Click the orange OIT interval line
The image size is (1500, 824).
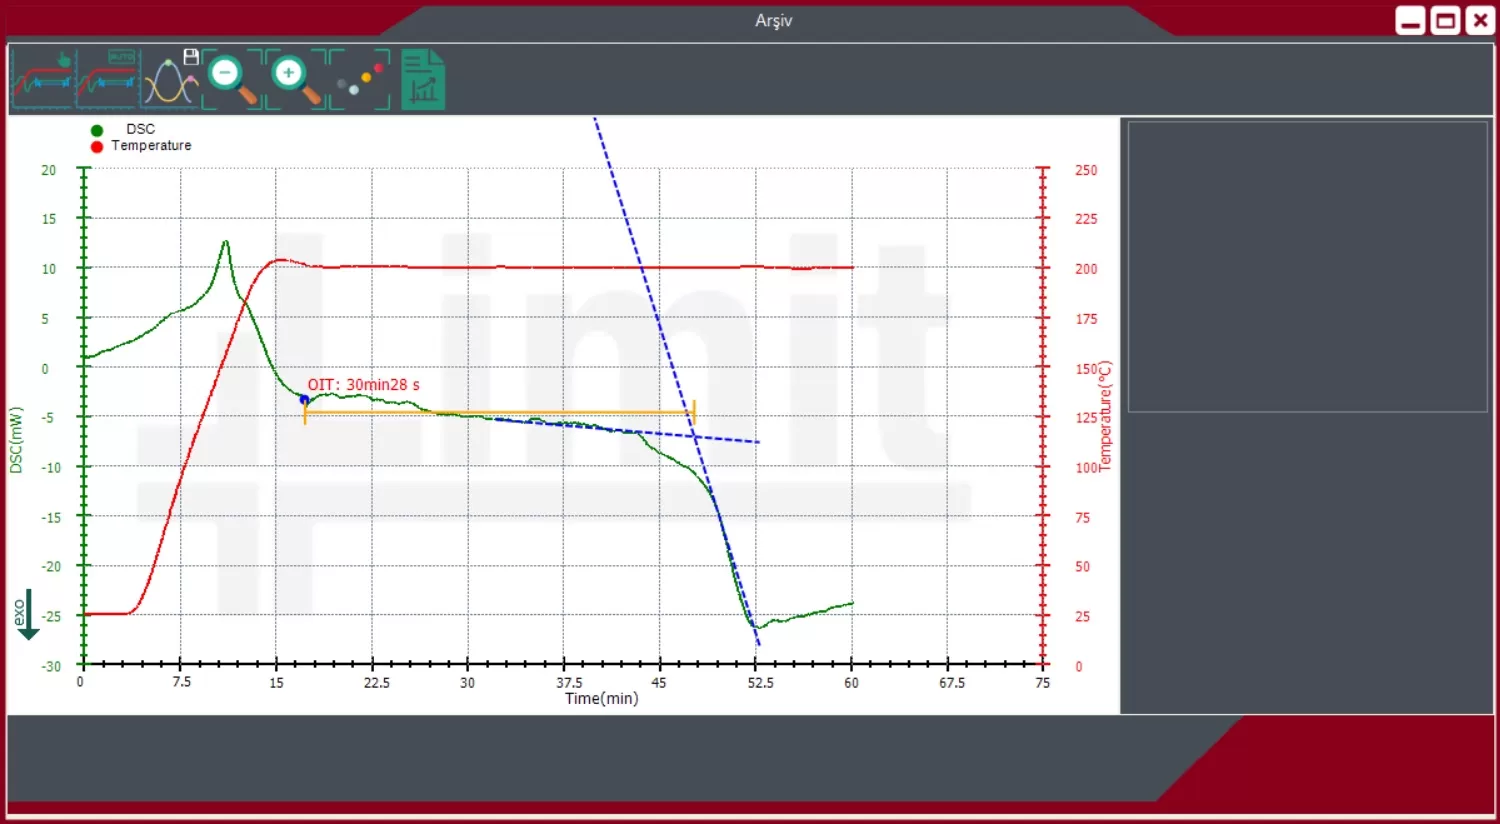click(x=499, y=412)
